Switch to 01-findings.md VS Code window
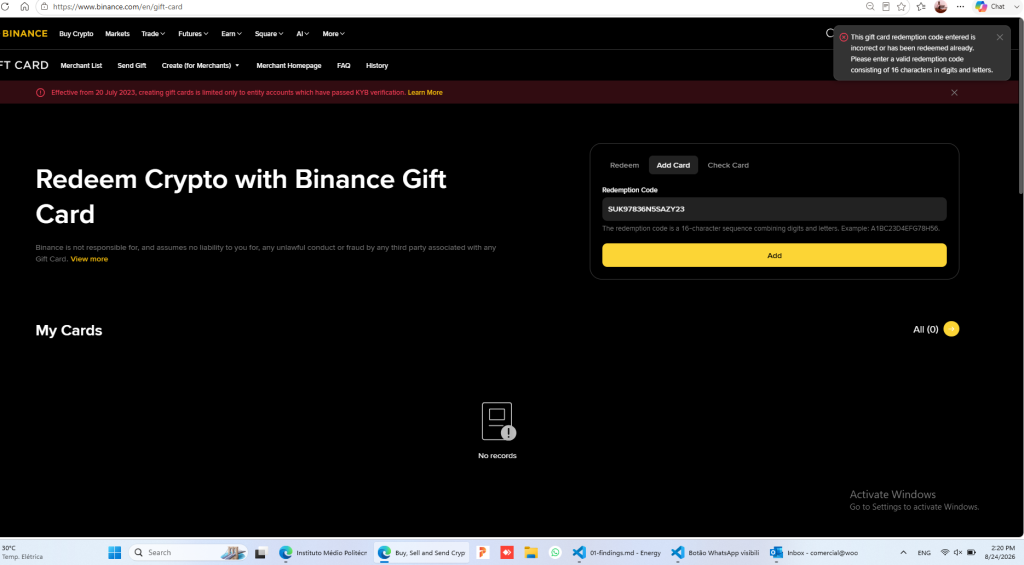 pos(617,553)
